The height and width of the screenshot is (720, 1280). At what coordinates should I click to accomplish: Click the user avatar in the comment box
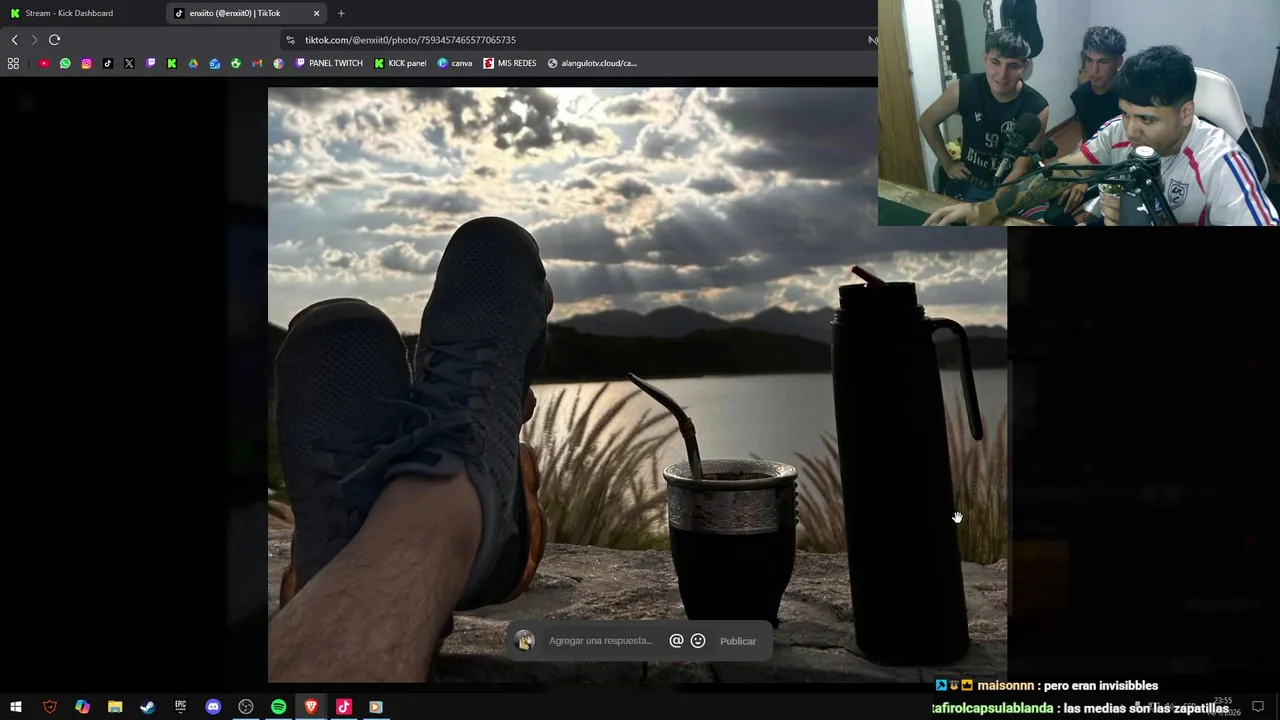tap(525, 641)
